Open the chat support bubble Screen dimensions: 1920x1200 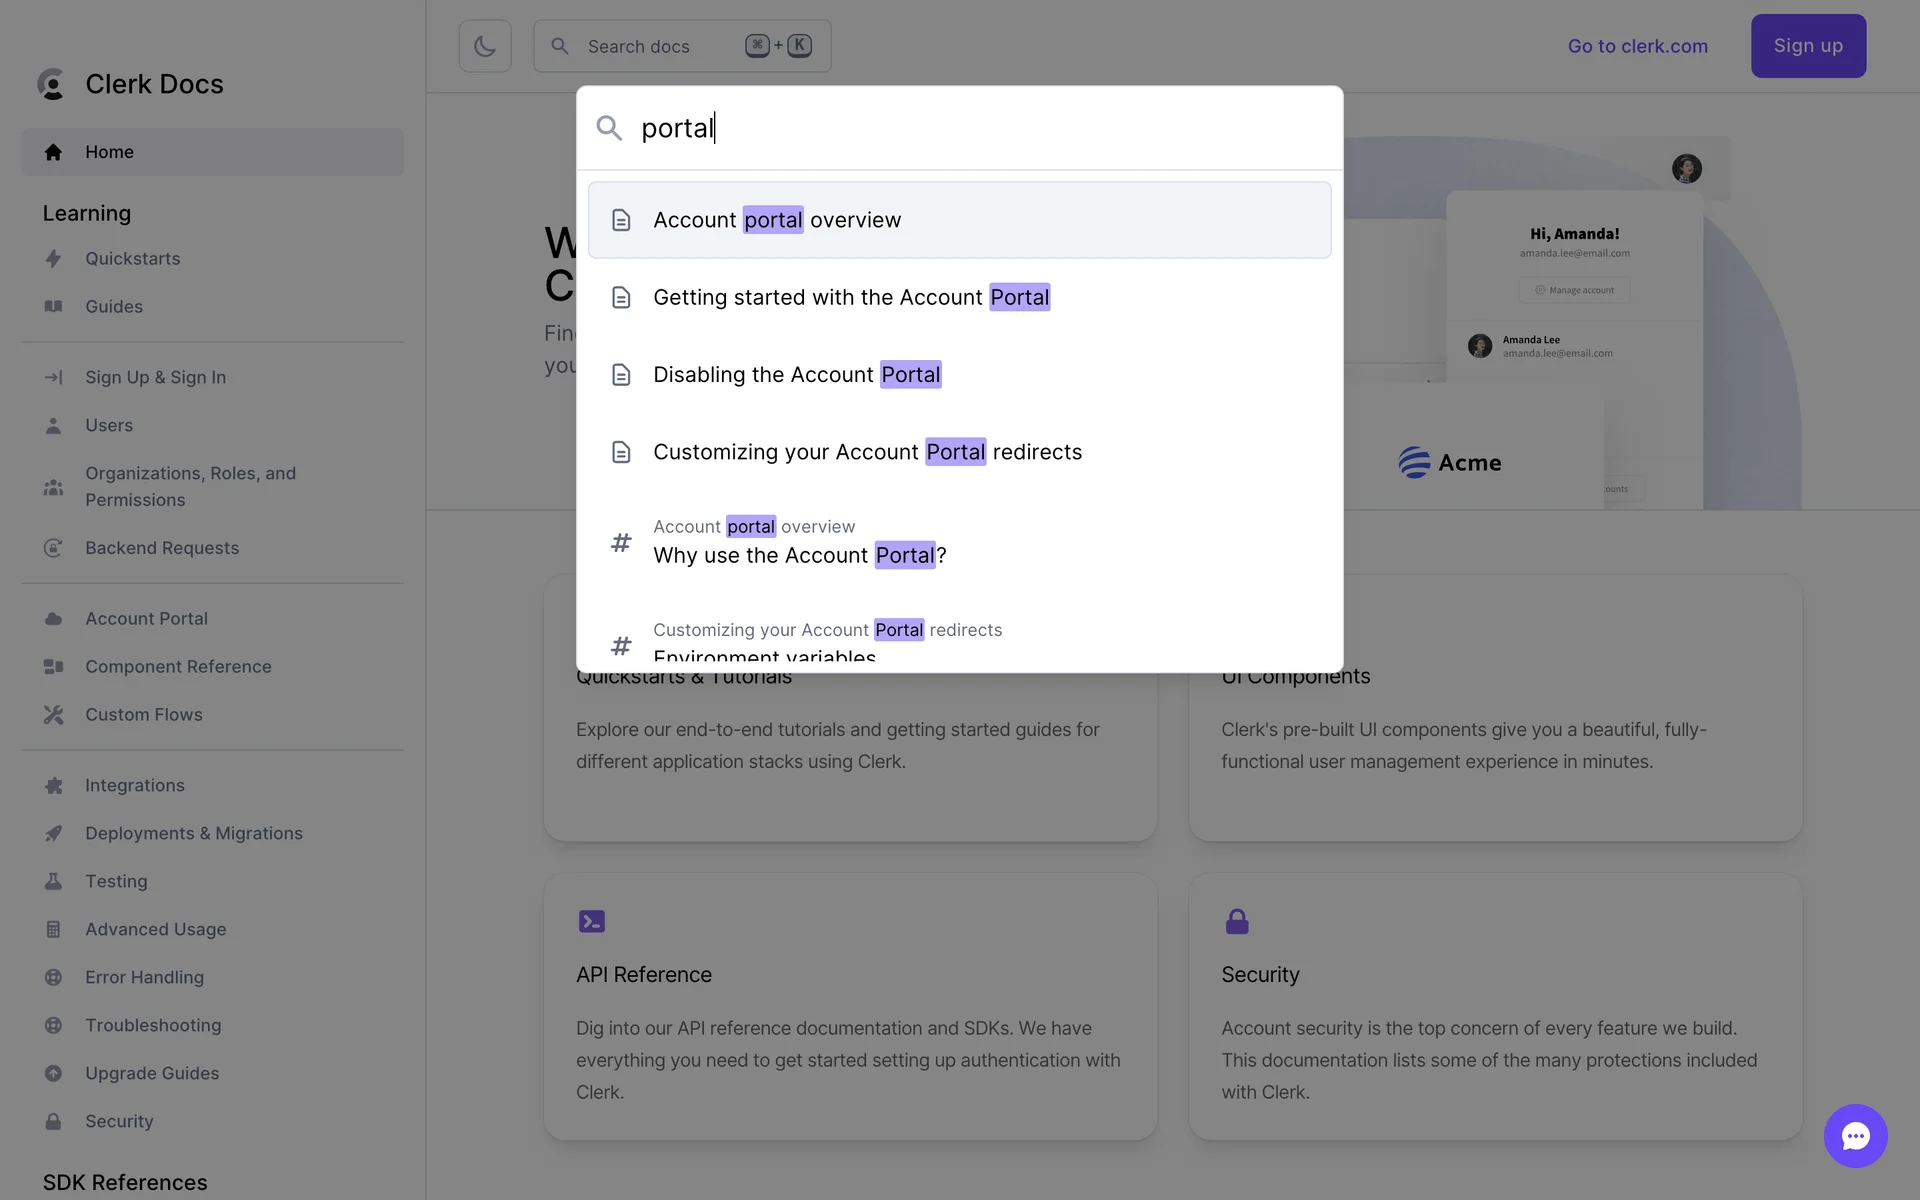coord(1855,1136)
